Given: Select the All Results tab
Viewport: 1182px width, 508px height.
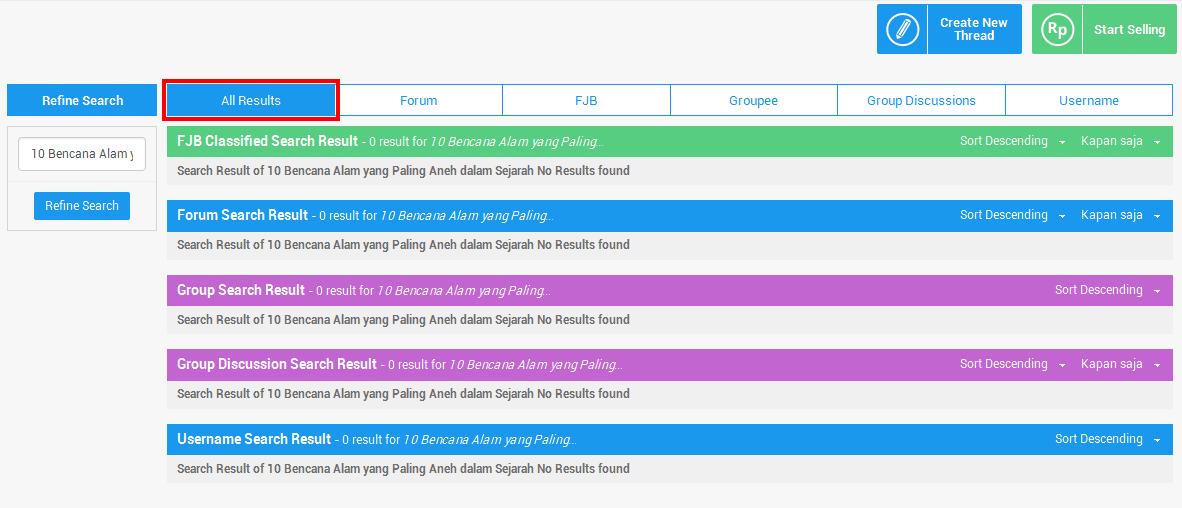Looking at the screenshot, I should point(251,100).
